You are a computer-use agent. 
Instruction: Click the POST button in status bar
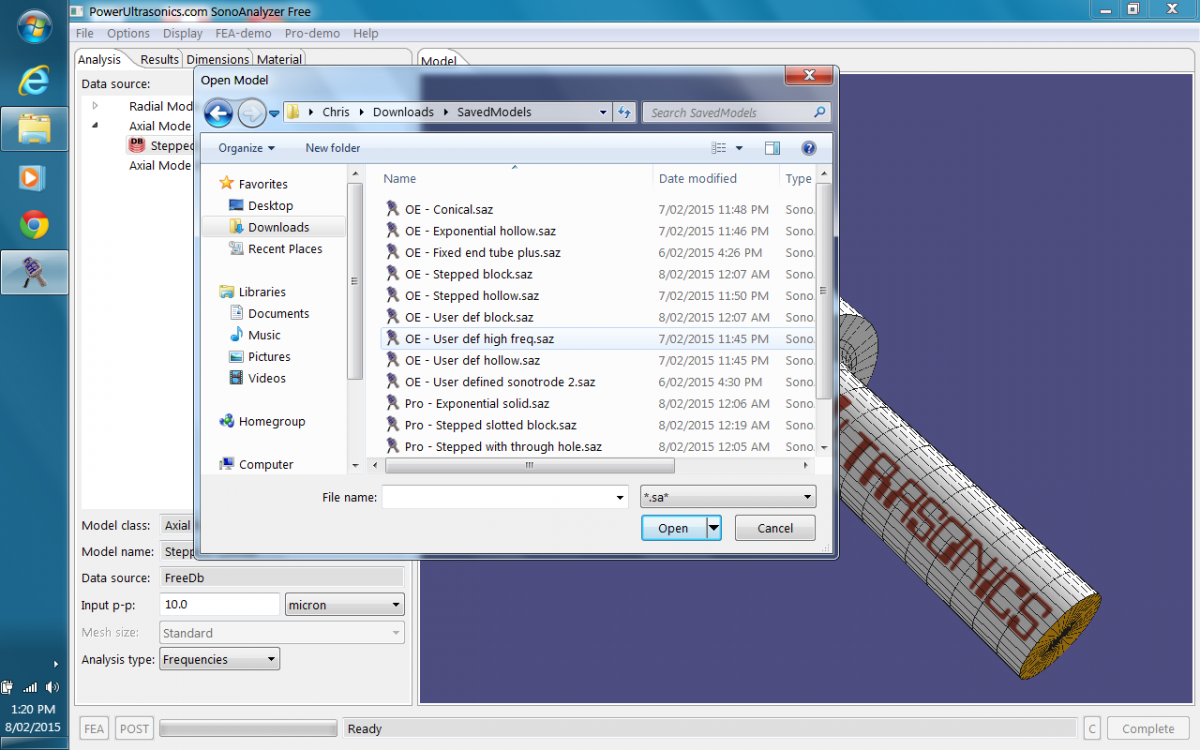[x=134, y=729]
